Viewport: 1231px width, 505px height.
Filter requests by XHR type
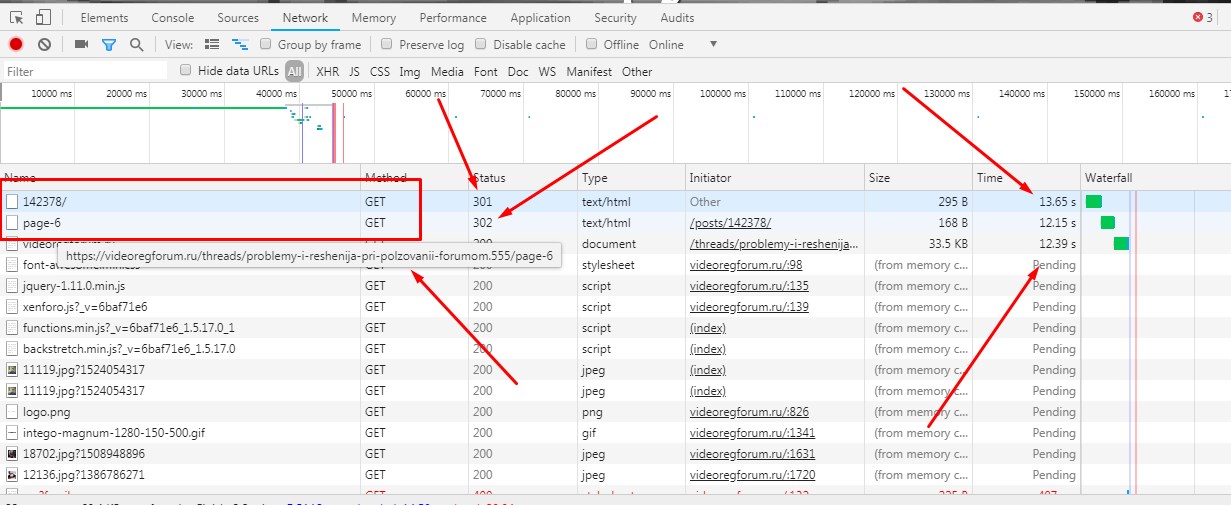click(327, 72)
